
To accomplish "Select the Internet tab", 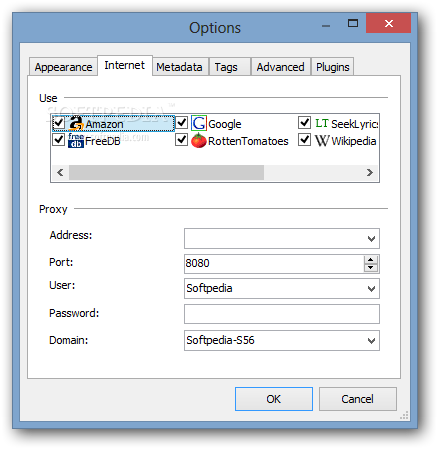I will (125, 65).
